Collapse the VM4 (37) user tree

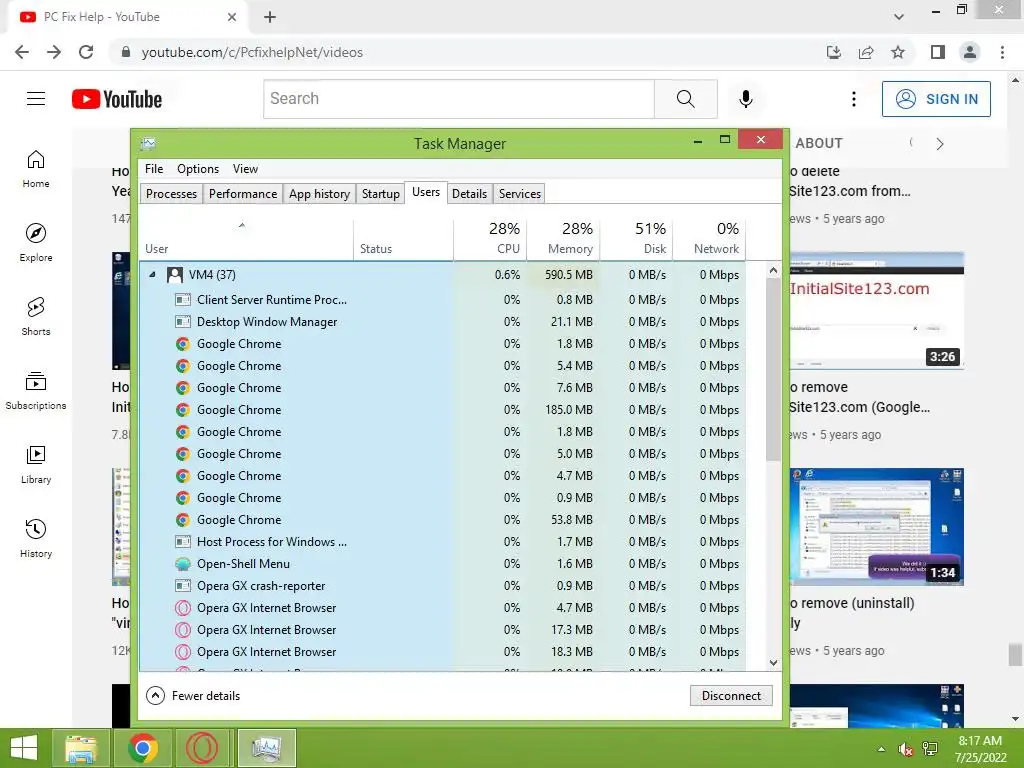(x=152, y=275)
